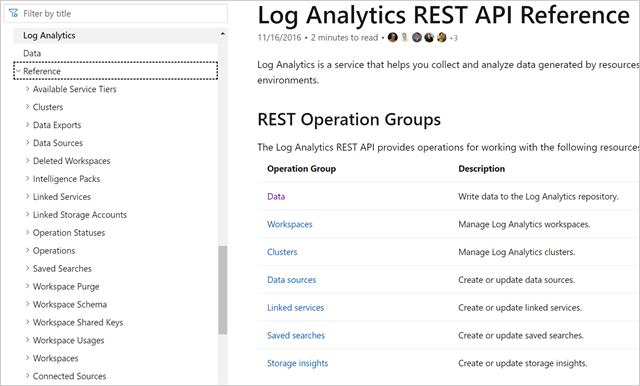
Task: Click the sidebar vertical scrollbar thumb
Action: pos(222,290)
